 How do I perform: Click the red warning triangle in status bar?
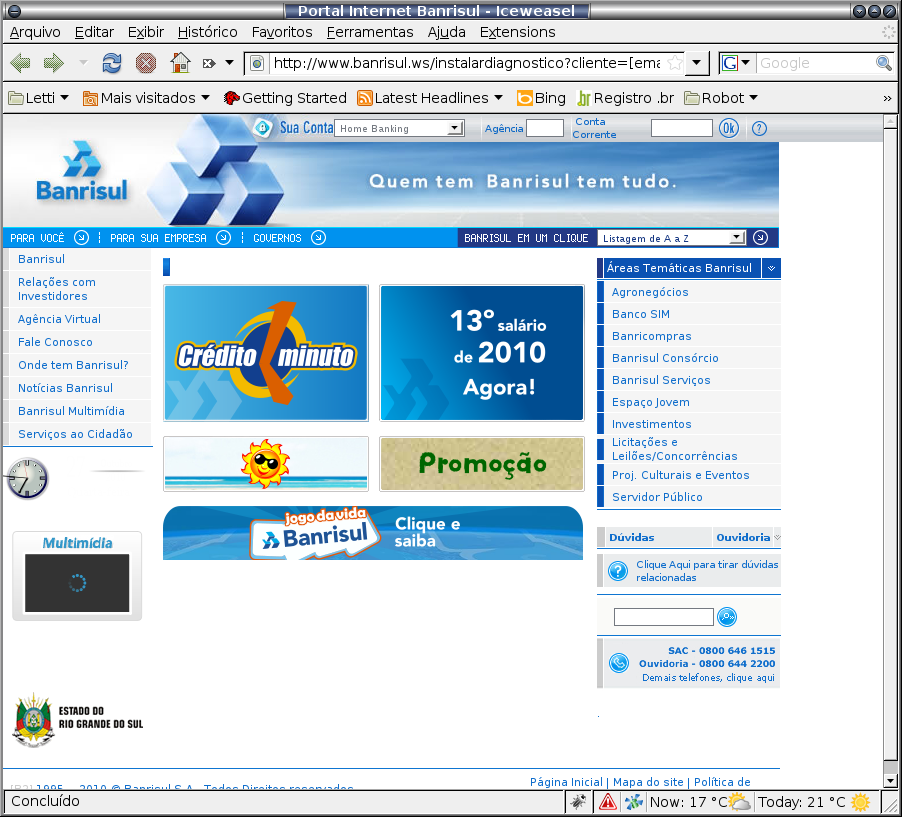coord(607,801)
